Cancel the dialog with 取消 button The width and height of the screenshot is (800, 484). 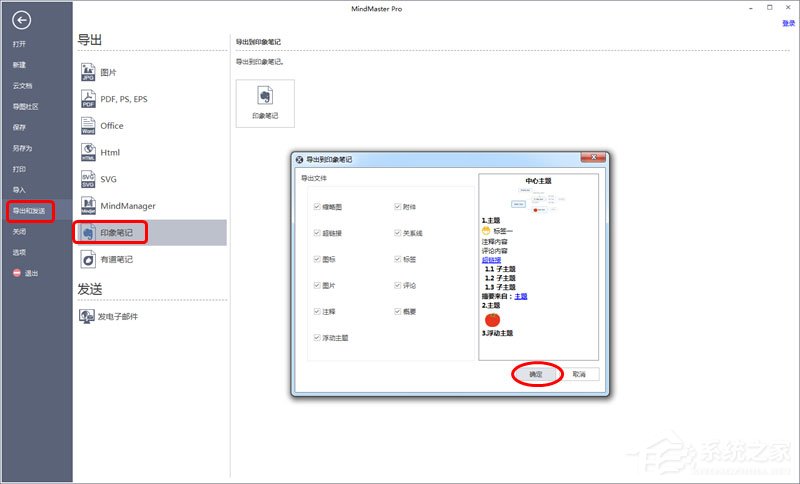point(579,374)
